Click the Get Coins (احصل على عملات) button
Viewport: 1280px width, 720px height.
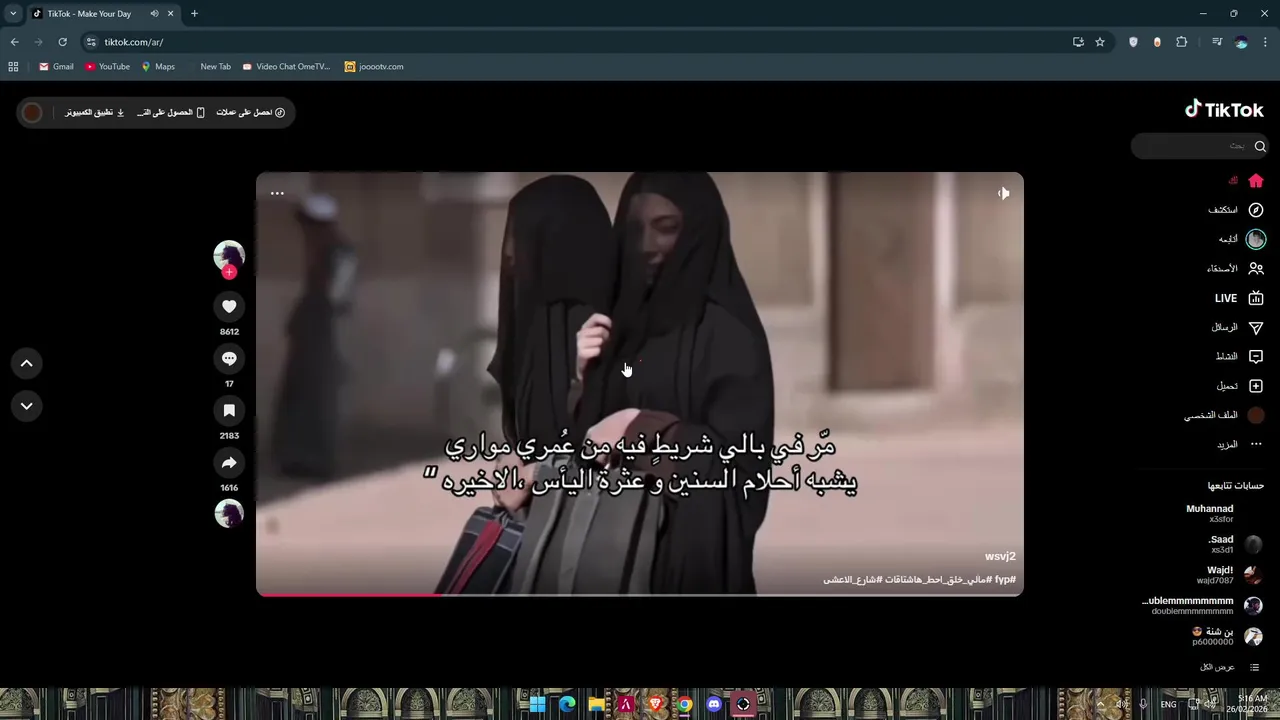(x=251, y=112)
